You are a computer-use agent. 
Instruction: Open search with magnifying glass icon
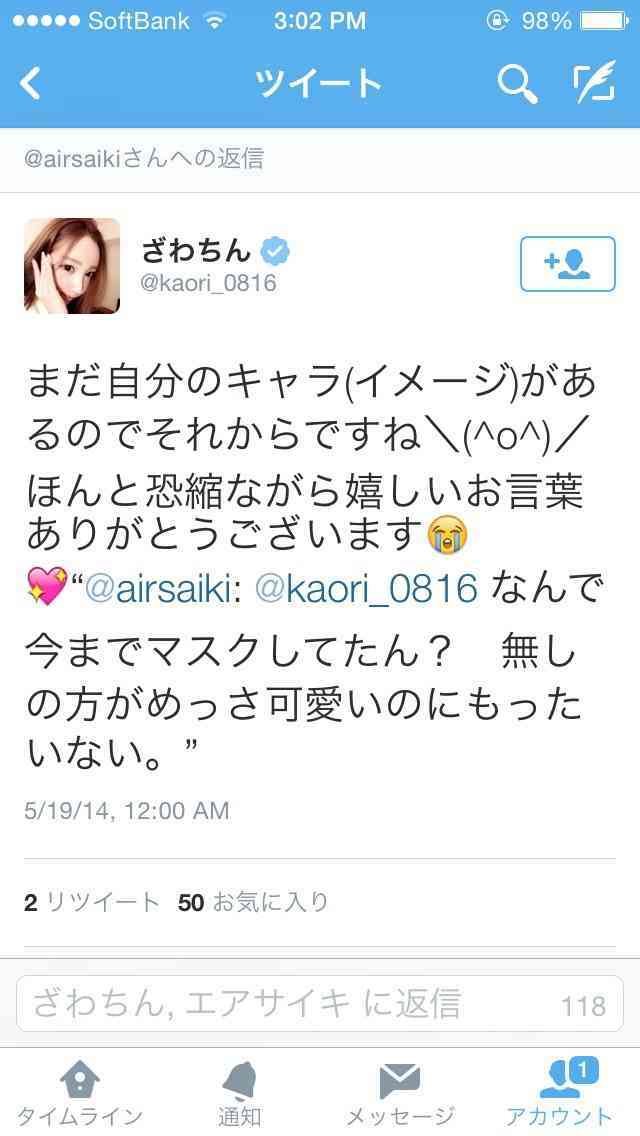pos(518,84)
